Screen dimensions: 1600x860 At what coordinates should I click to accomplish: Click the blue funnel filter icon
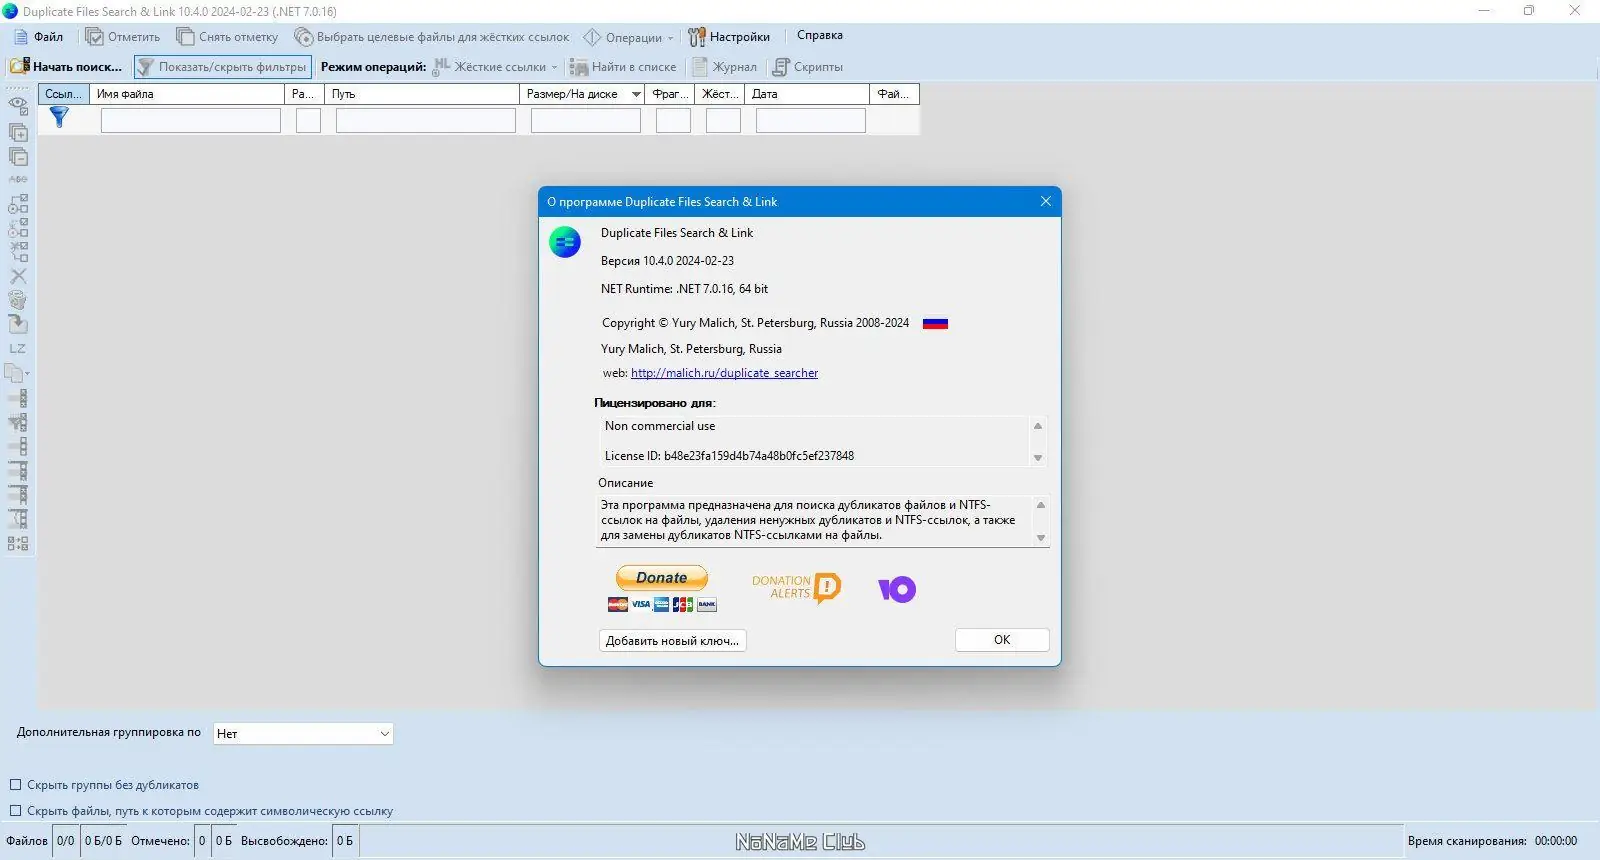[60, 118]
